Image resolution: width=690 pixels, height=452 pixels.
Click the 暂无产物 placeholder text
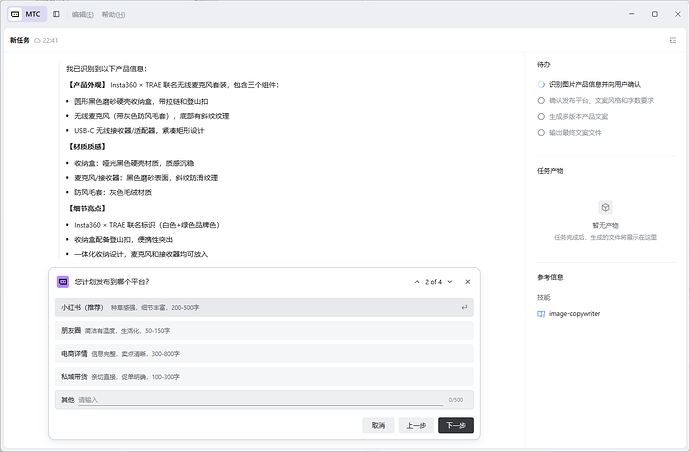coord(606,225)
